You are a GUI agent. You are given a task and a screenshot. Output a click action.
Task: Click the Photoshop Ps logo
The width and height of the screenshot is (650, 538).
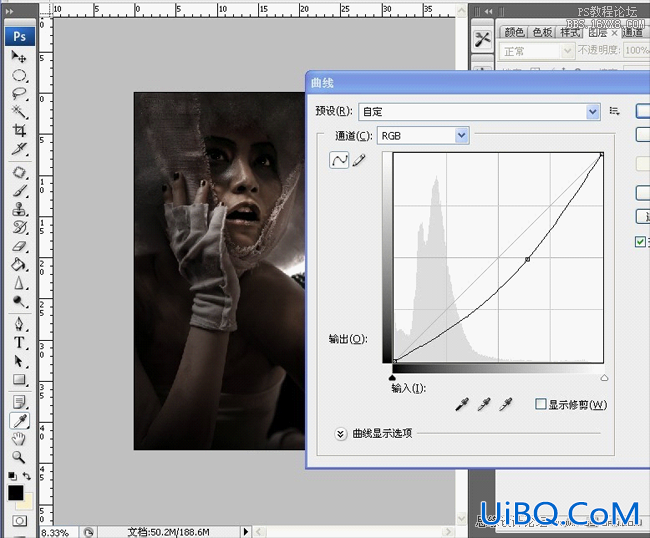pyautogui.click(x=19, y=36)
